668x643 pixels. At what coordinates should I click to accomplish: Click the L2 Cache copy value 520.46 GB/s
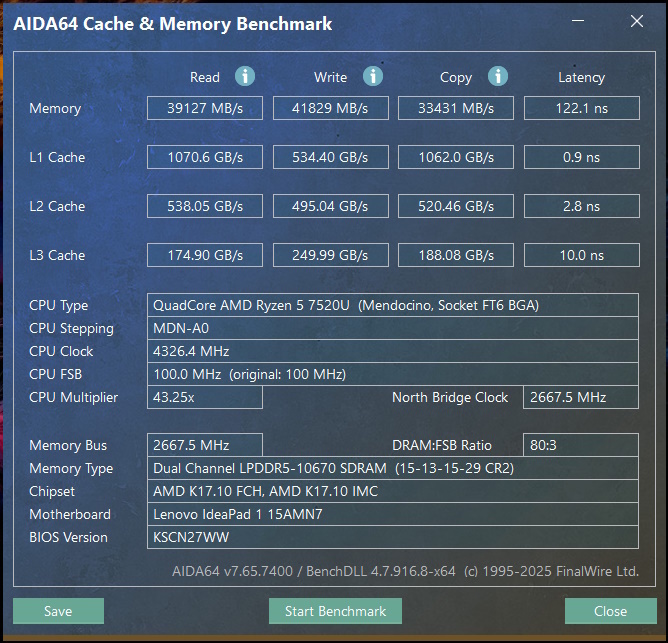click(x=456, y=206)
